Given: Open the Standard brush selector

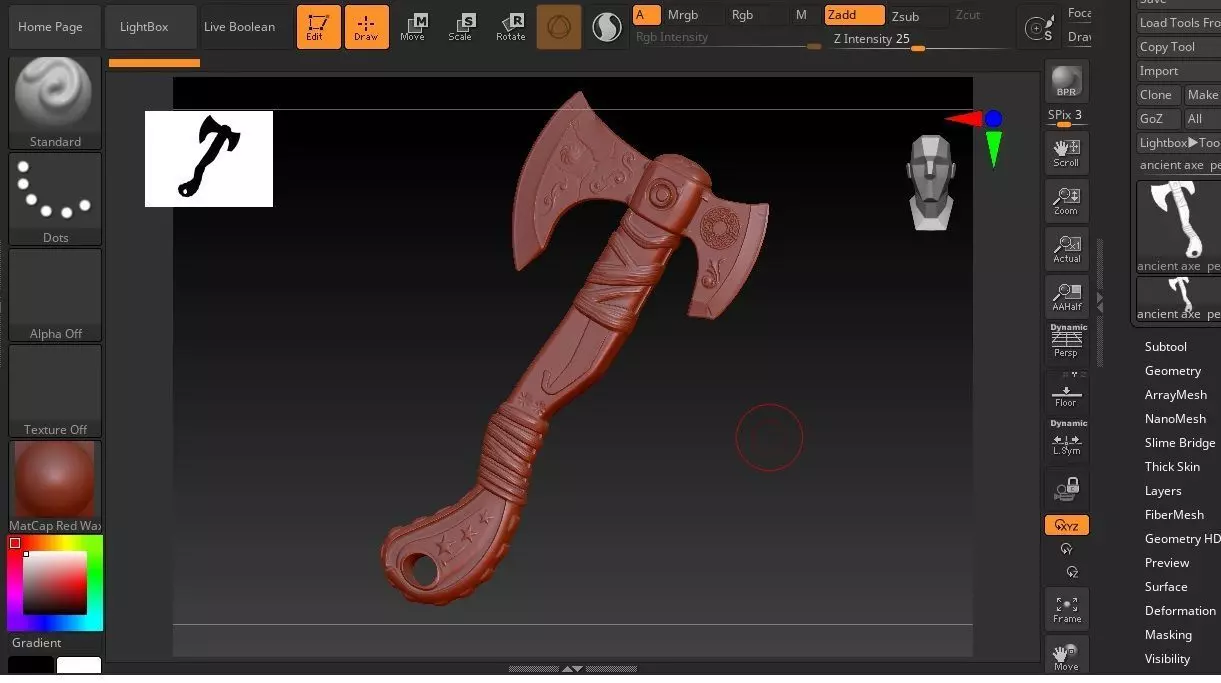Looking at the screenshot, I should (55, 103).
